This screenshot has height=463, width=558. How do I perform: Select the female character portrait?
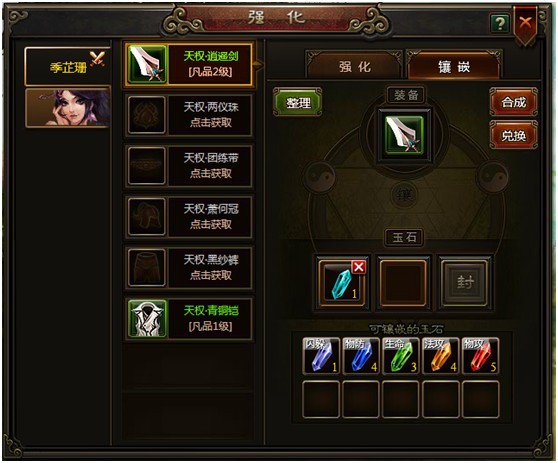pos(68,107)
